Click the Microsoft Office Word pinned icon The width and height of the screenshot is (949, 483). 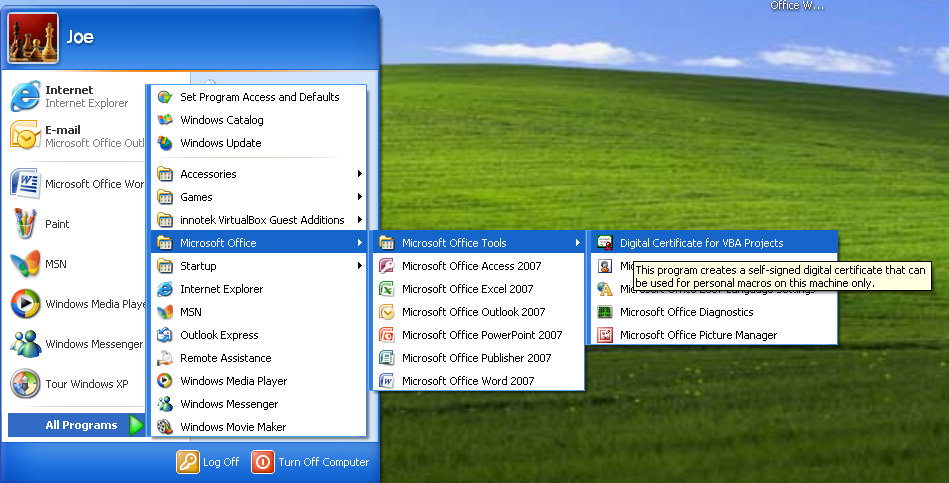tap(25, 183)
